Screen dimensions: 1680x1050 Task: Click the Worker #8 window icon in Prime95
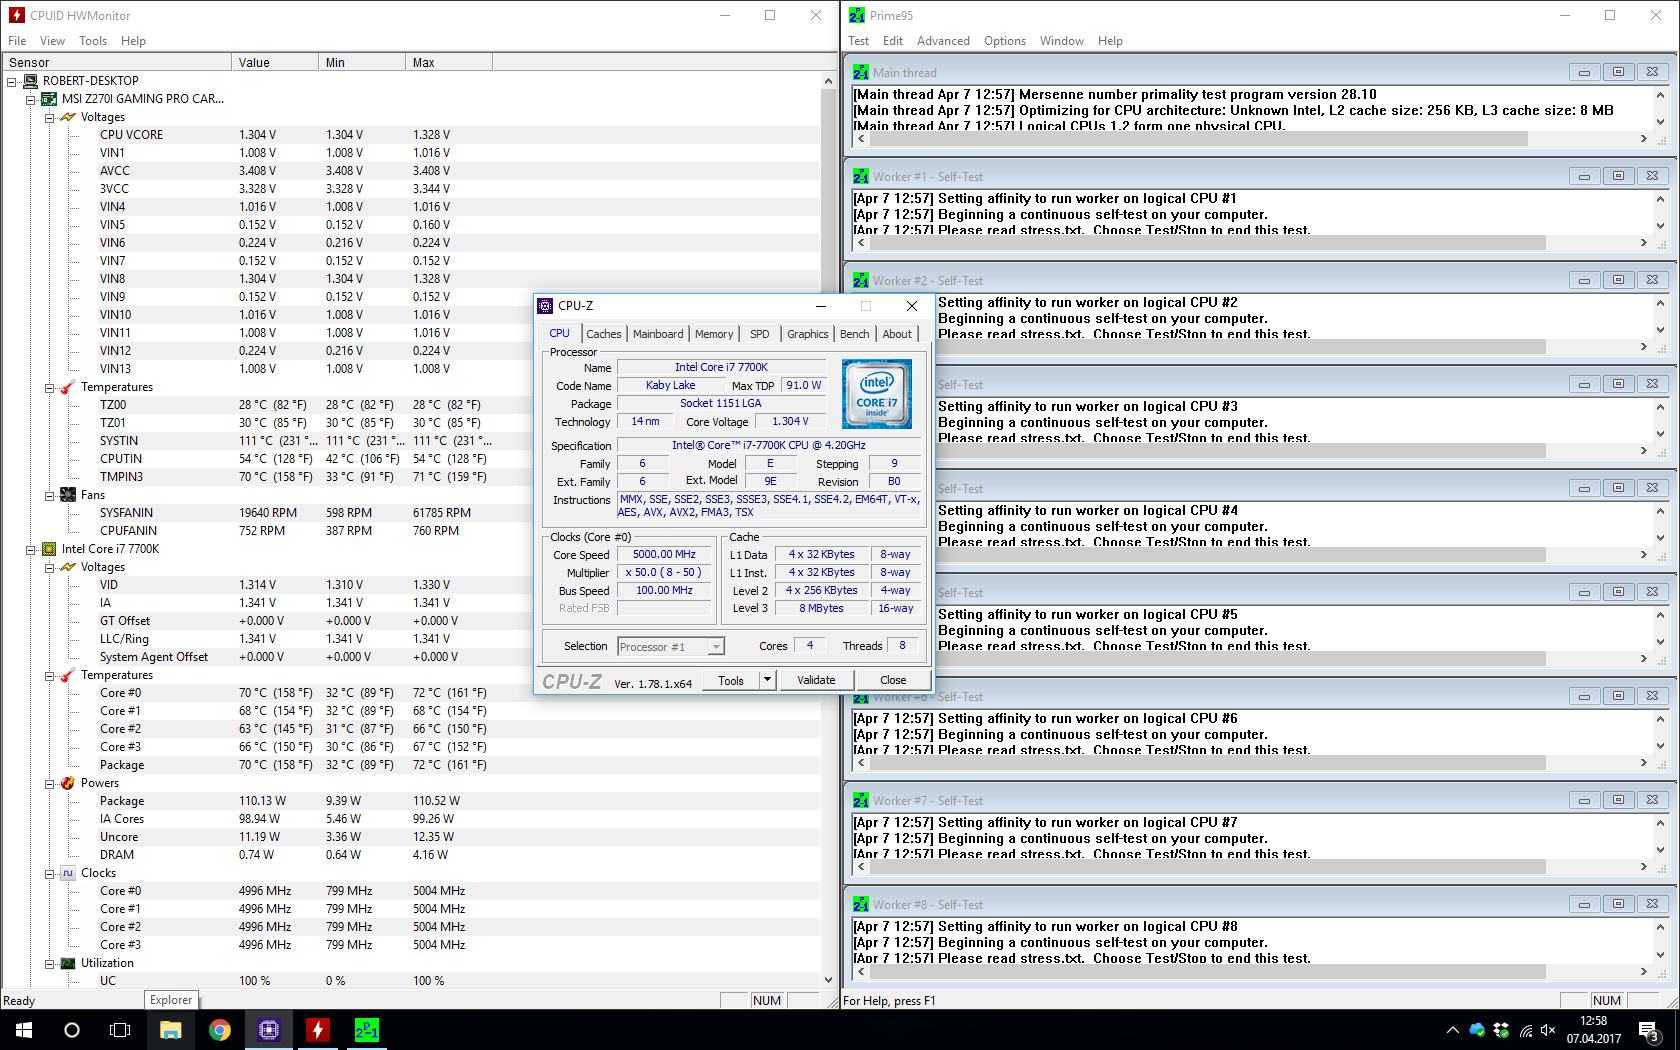[861, 904]
